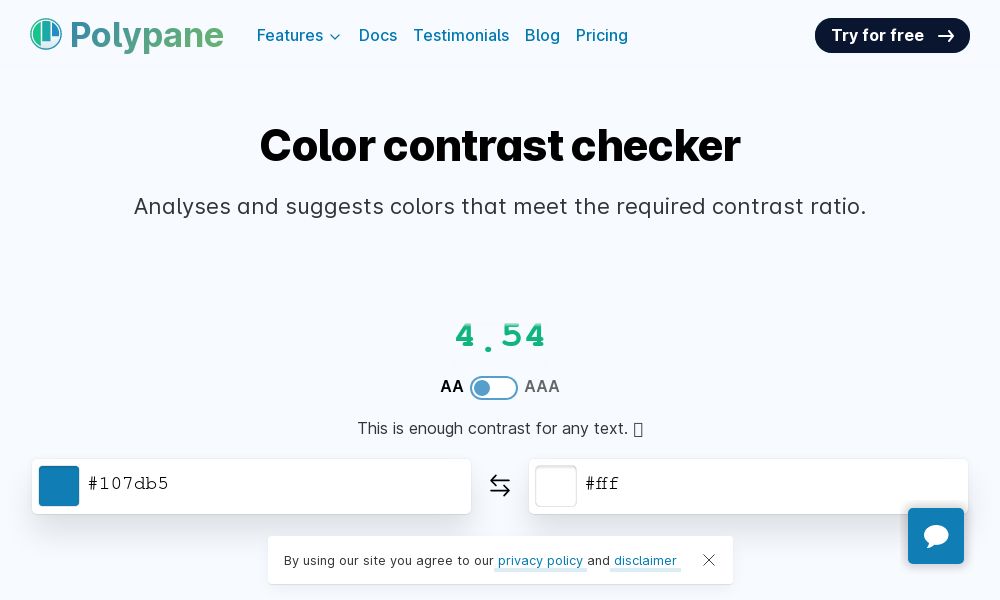Click the swap colors arrow icon
Image resolution: width=1000 pixels, height=600 pixels.
[x=500, y=486]
